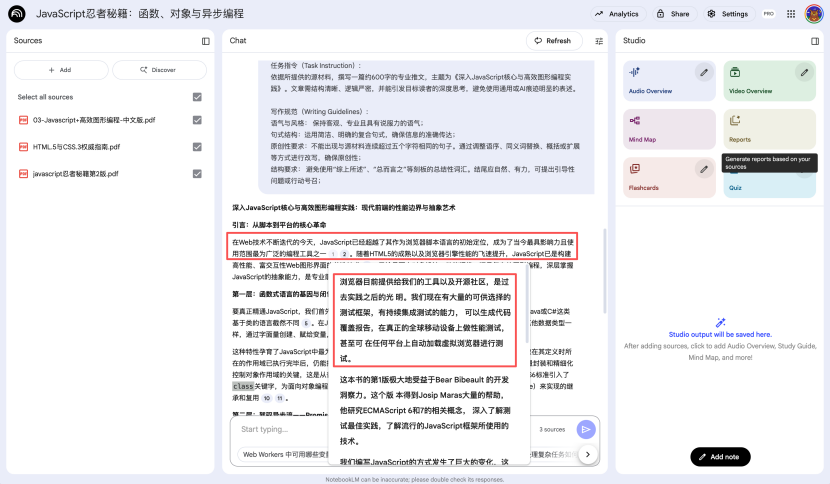Edit Video Overview customization pencil
The image size is (830, 484).
tap(804, 73)
